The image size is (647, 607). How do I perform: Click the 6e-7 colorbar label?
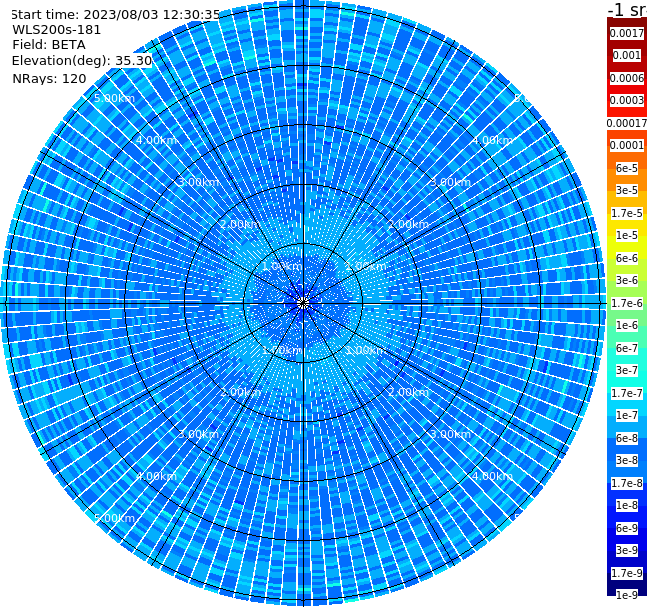click(627, 348)
